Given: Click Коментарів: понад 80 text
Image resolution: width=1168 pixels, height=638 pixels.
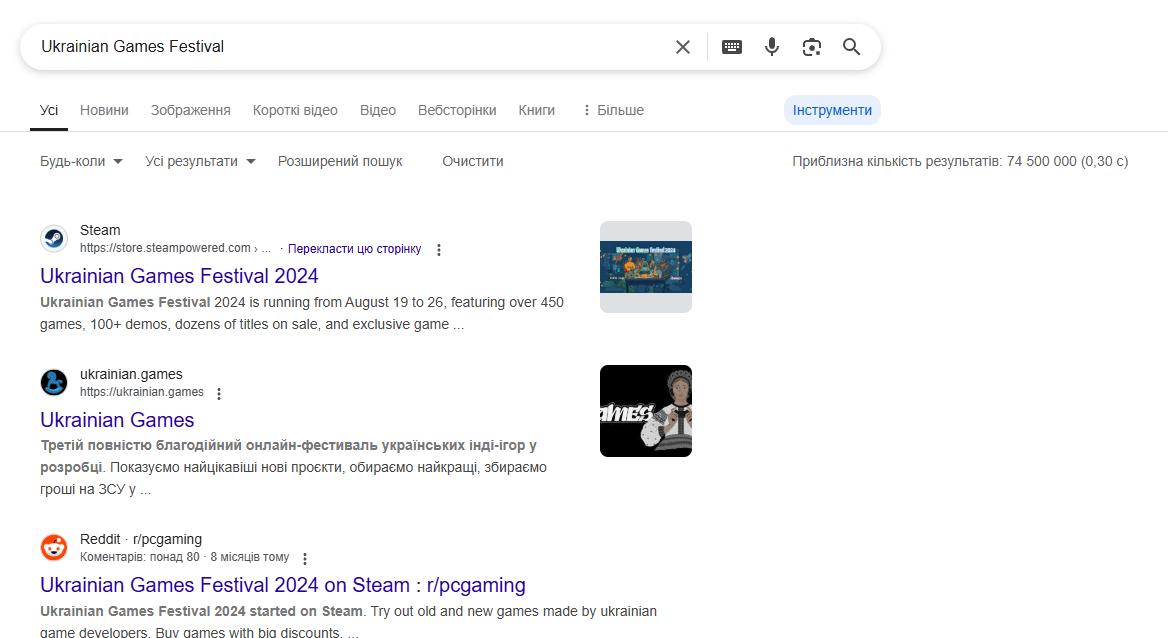Looking at the screenshot, I should point(140,557).
